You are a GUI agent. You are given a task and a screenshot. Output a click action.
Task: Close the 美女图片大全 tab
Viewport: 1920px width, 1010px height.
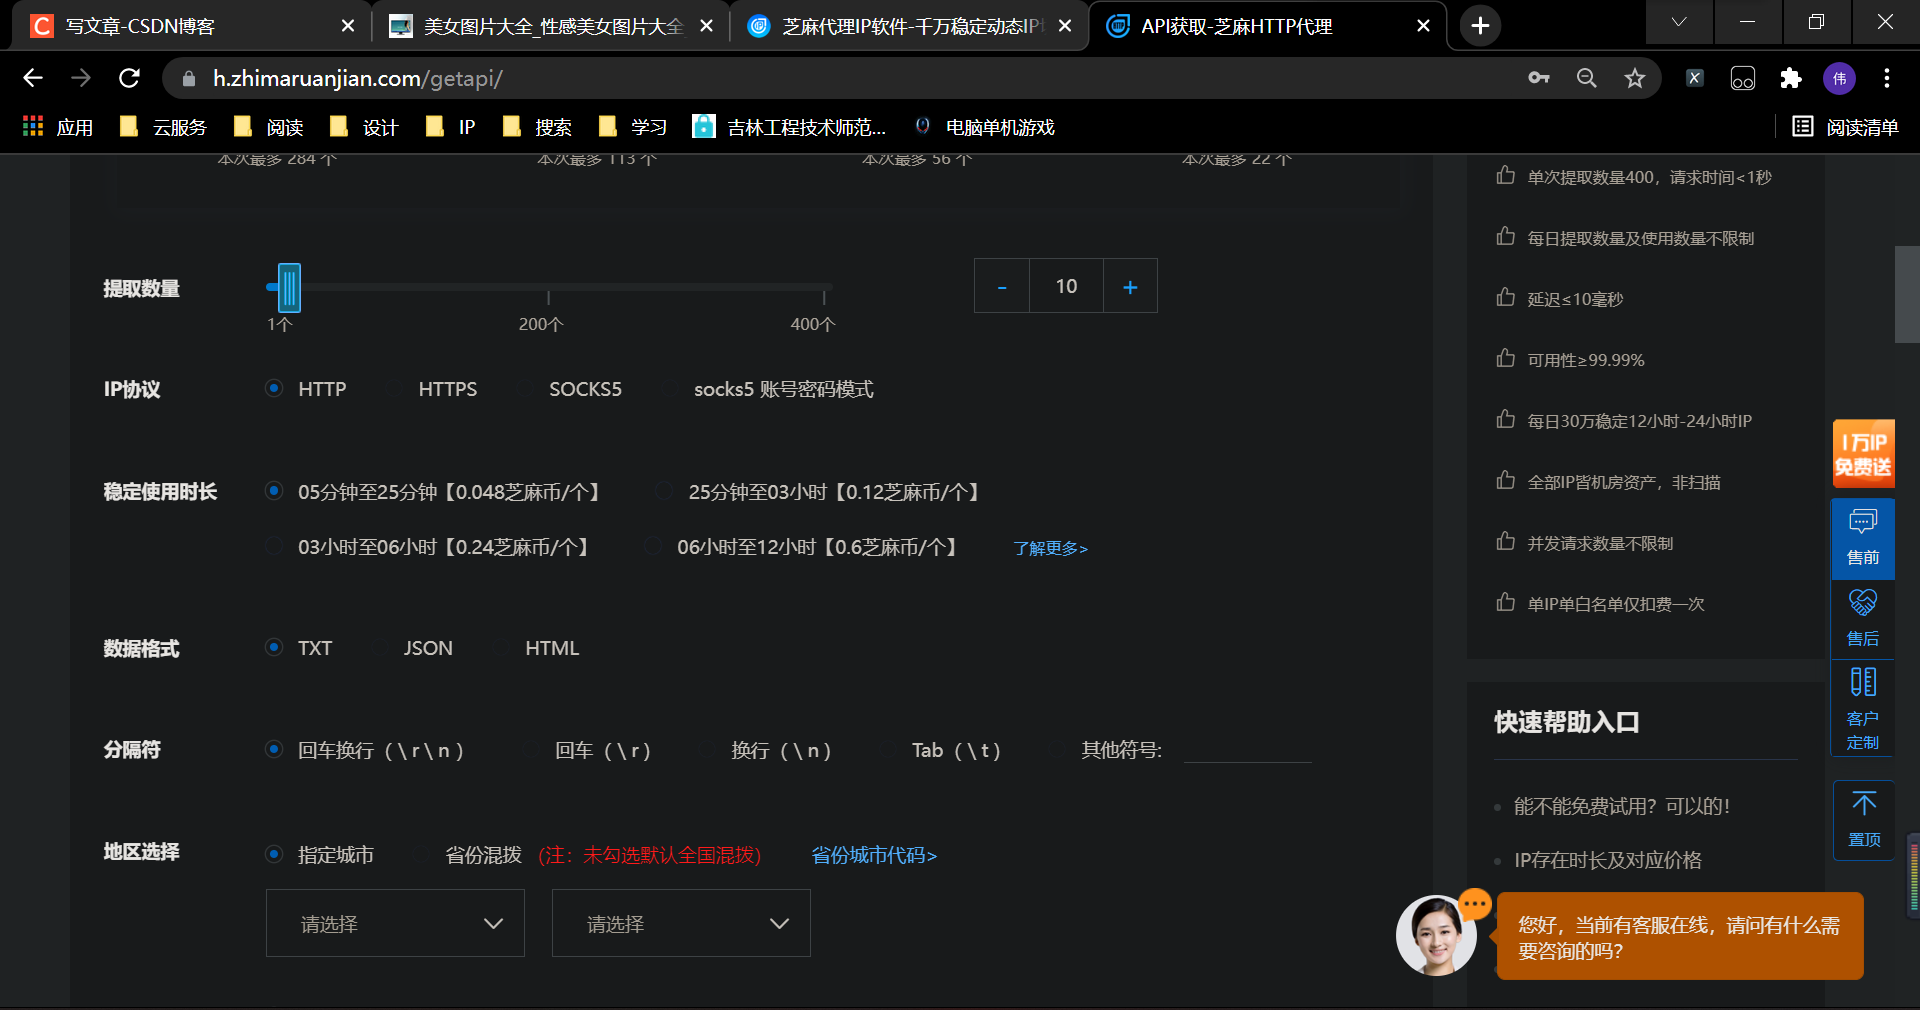[x=706, y=26]
